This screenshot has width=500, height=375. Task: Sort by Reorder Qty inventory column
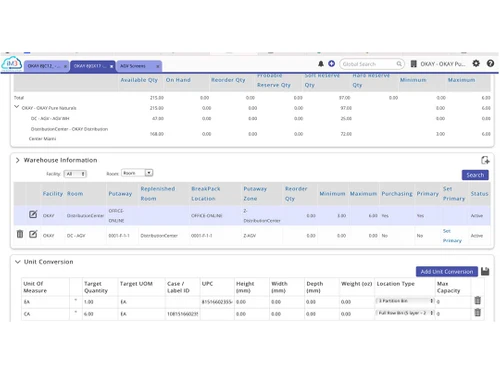(228, 80)
